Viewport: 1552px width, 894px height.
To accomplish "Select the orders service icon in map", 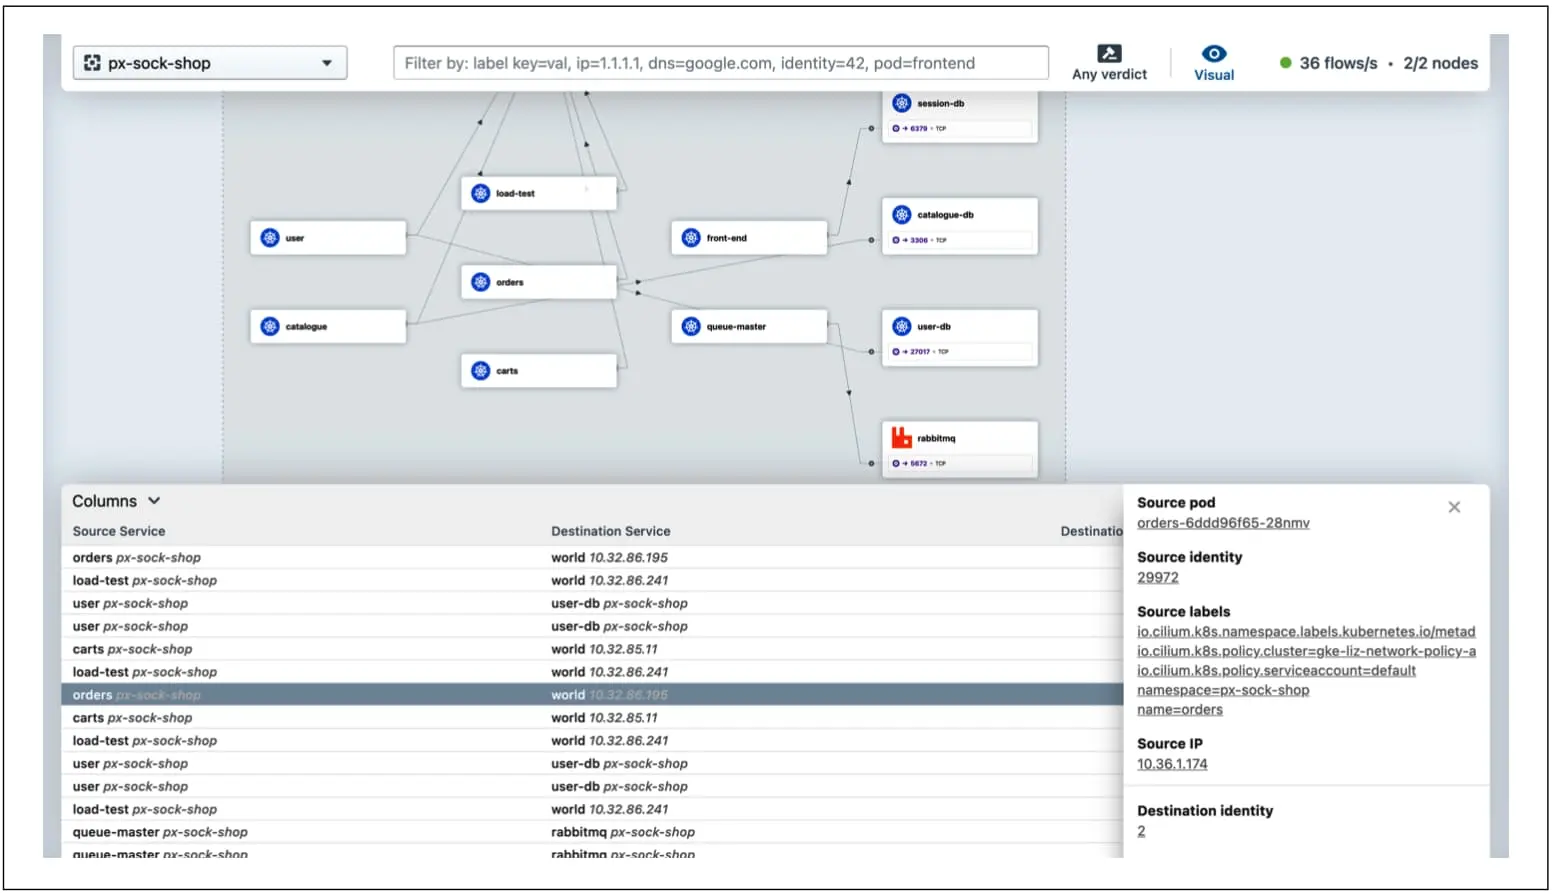I will pos(481,282).
